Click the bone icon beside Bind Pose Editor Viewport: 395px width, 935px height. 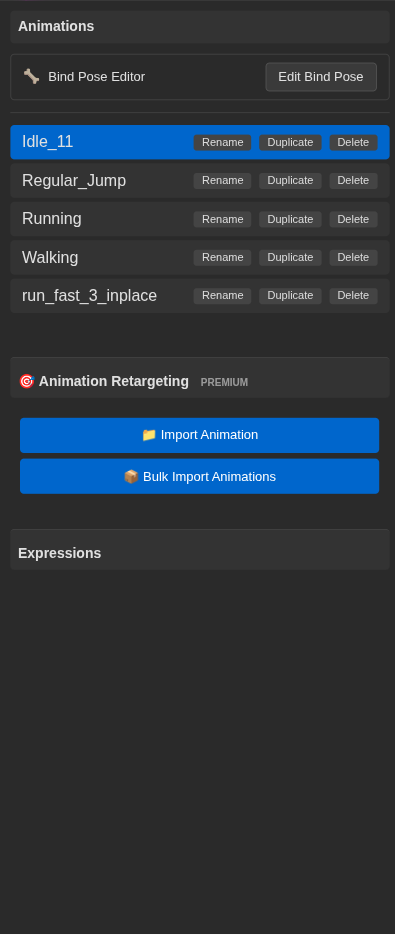(31, 76)
